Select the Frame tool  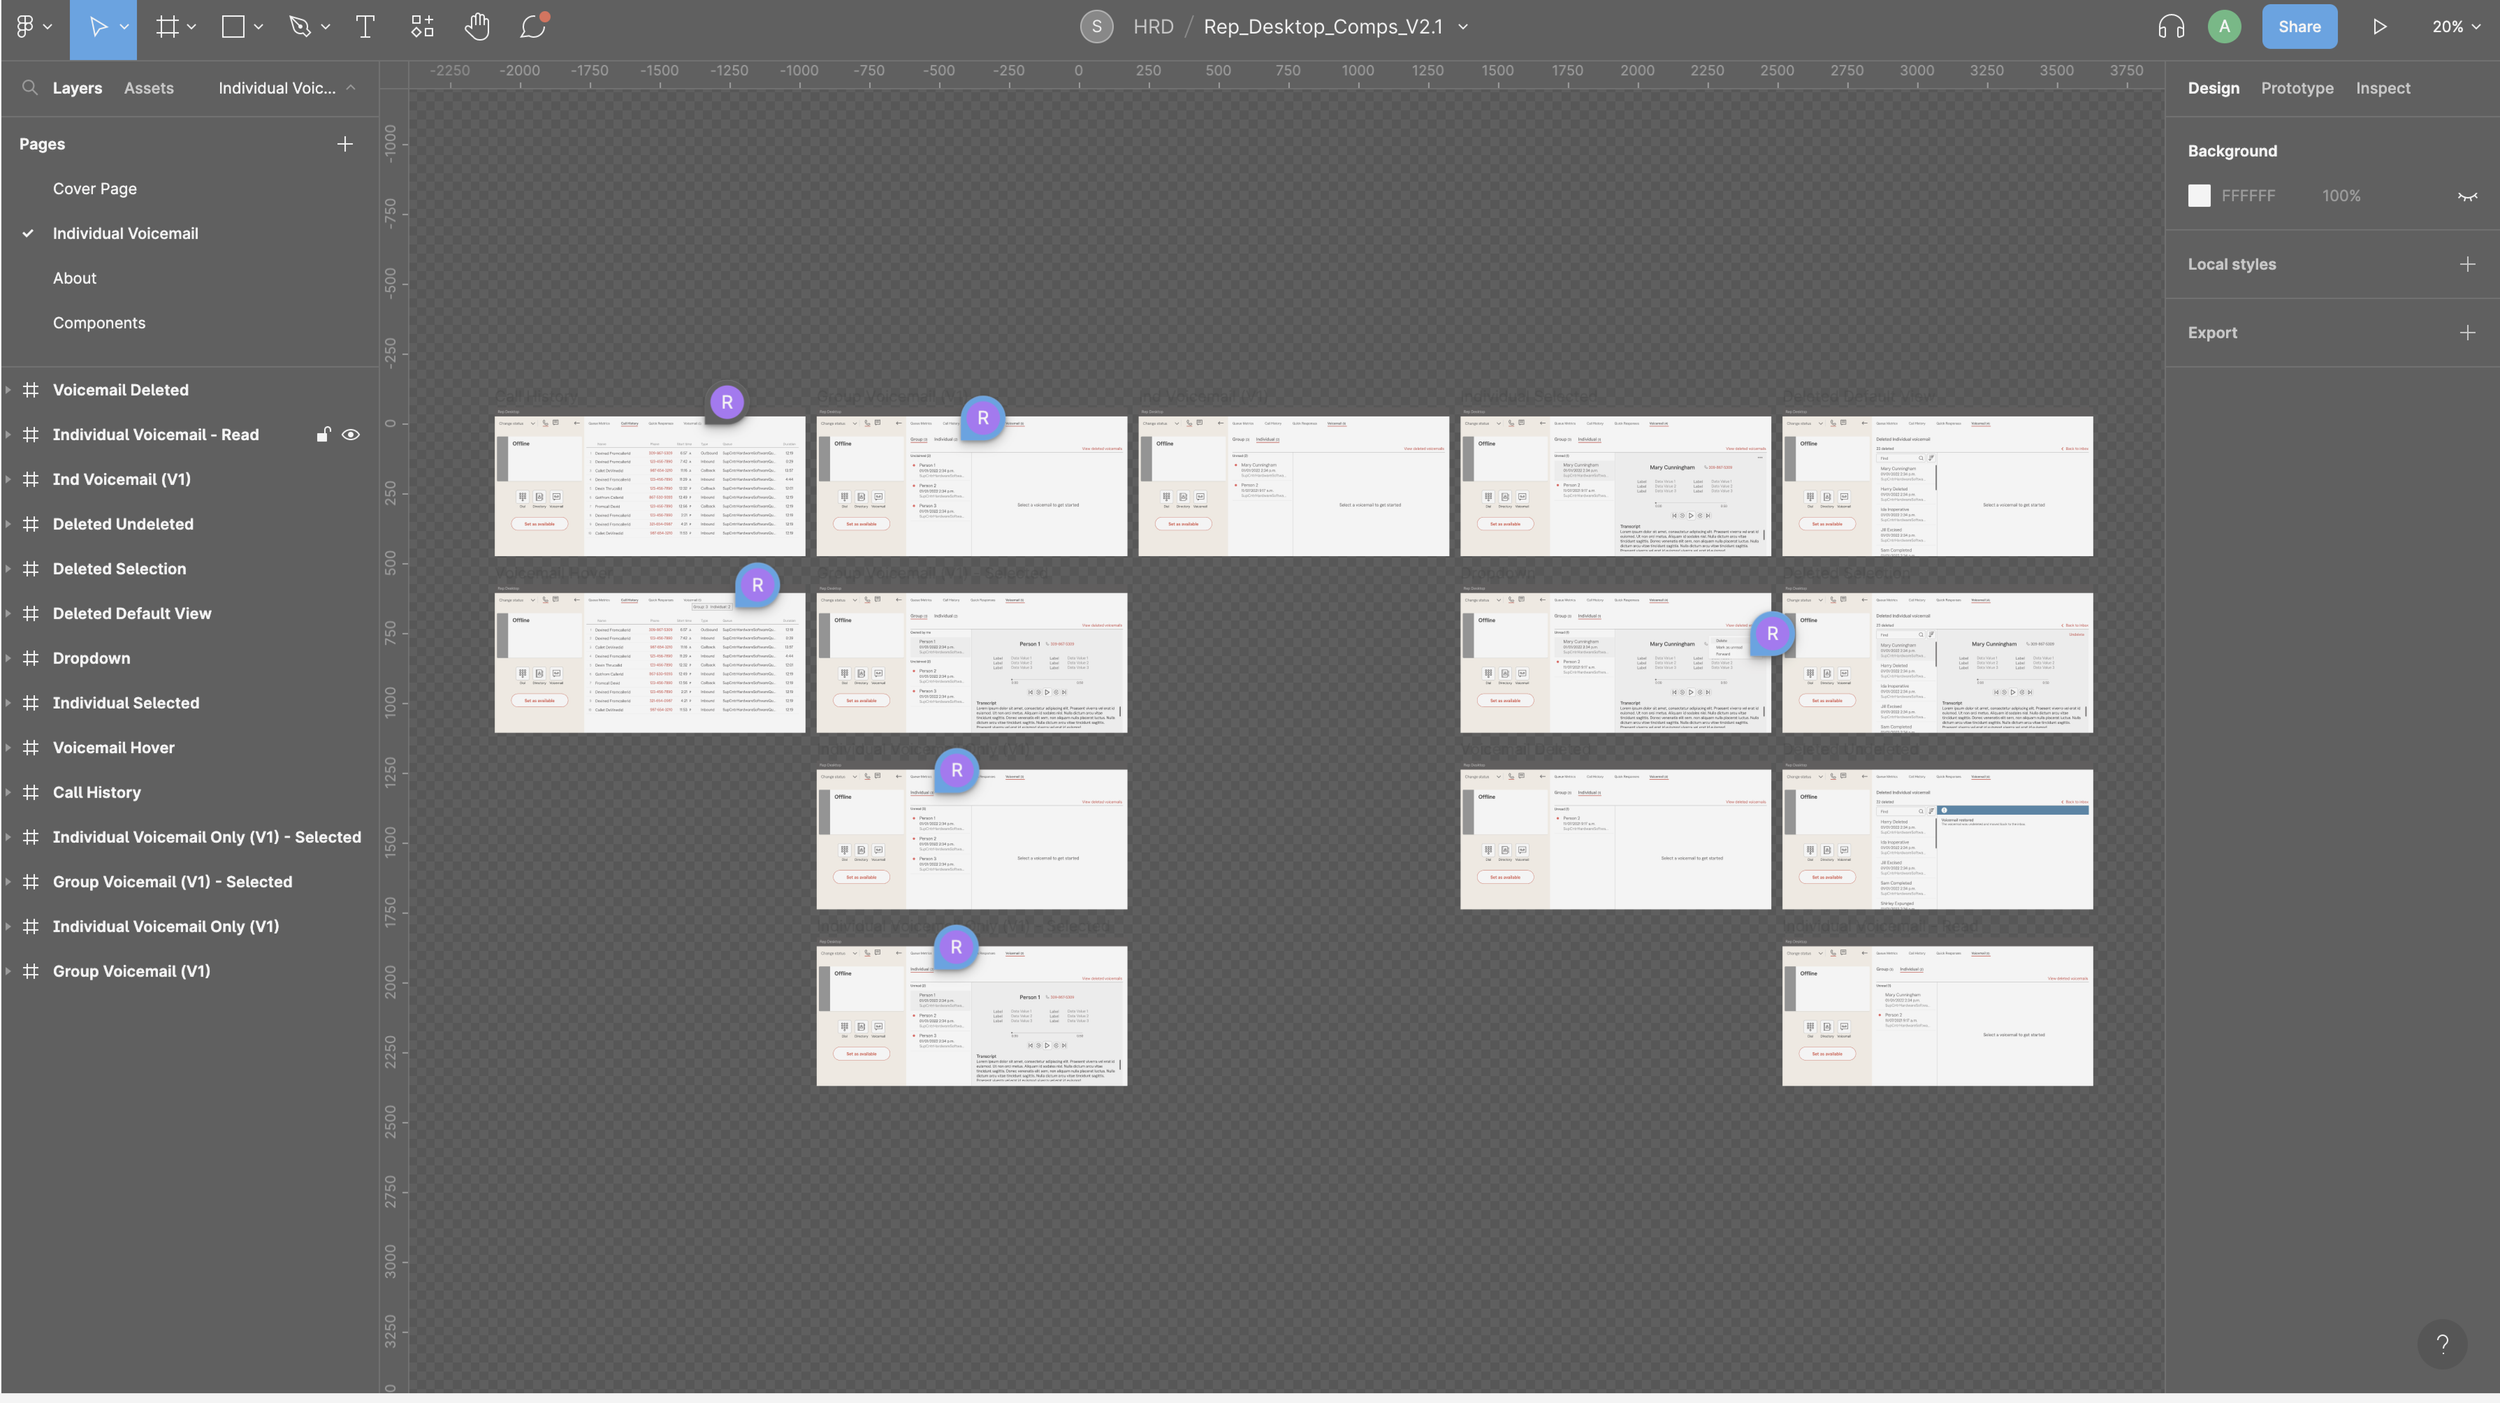pos(167,27)
